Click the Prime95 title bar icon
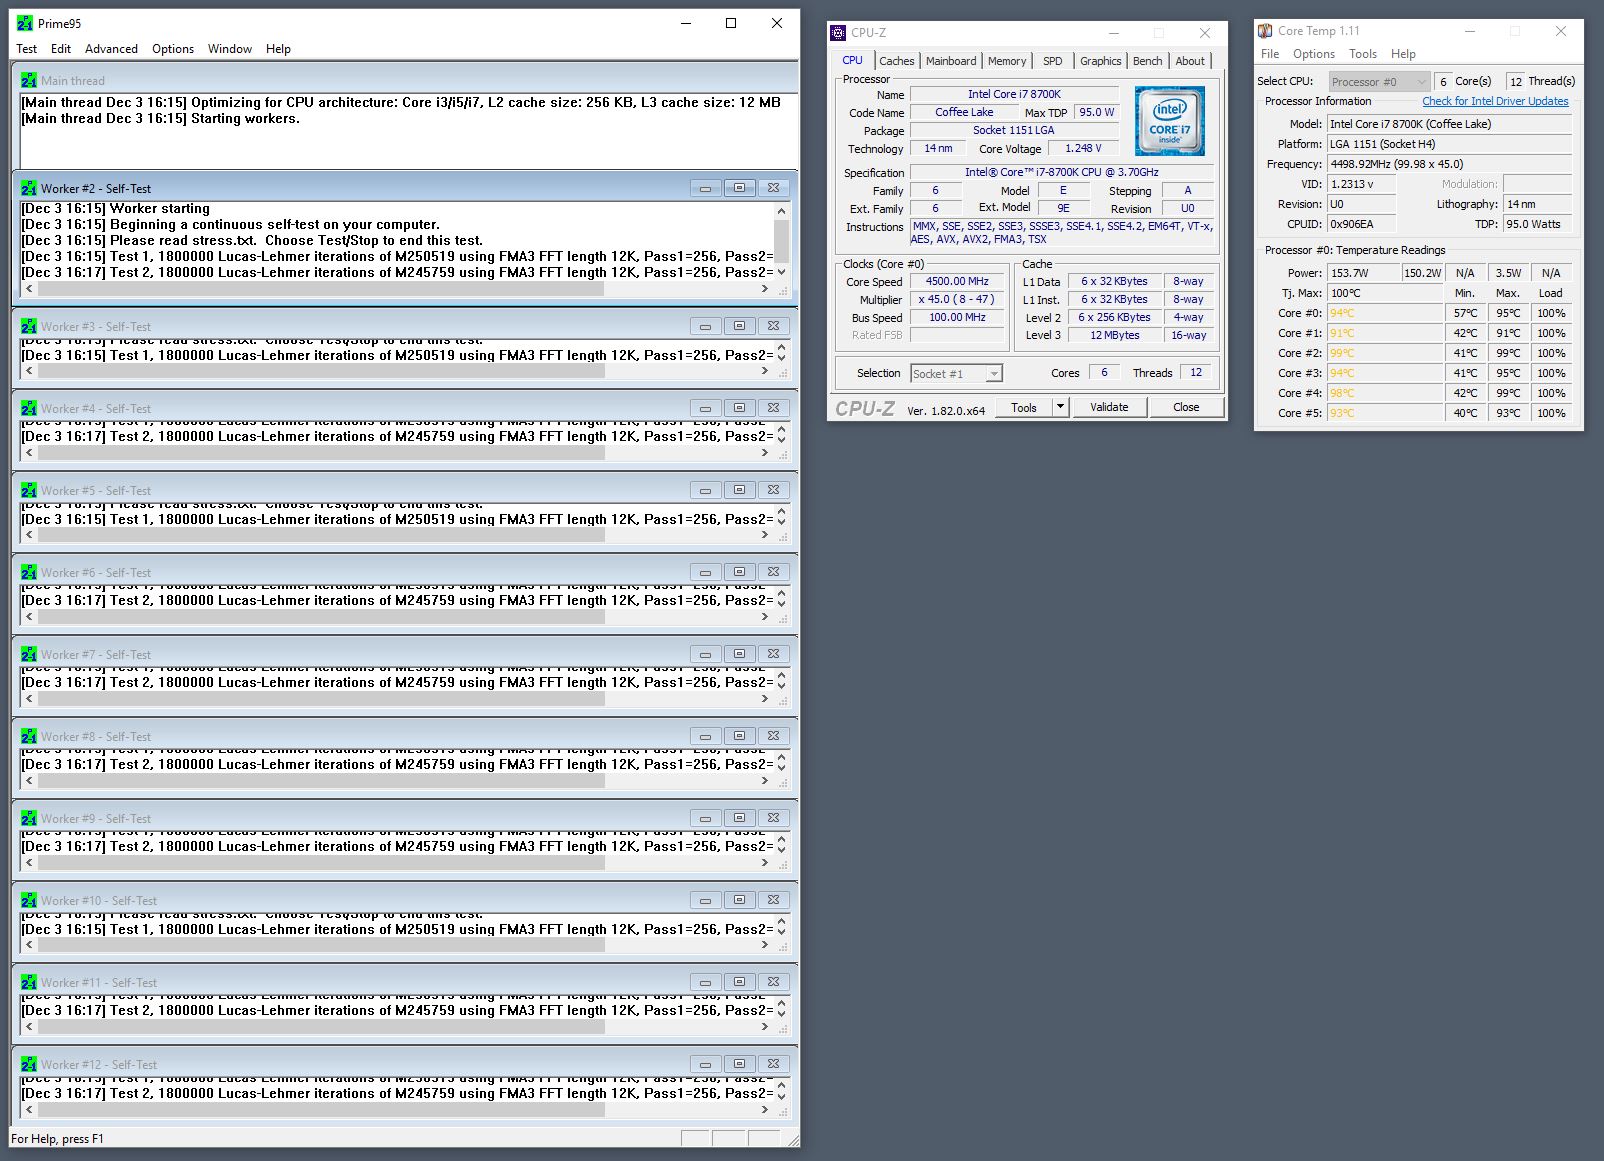Screen dimensions: 1604x1161 [x=25, y=23]
